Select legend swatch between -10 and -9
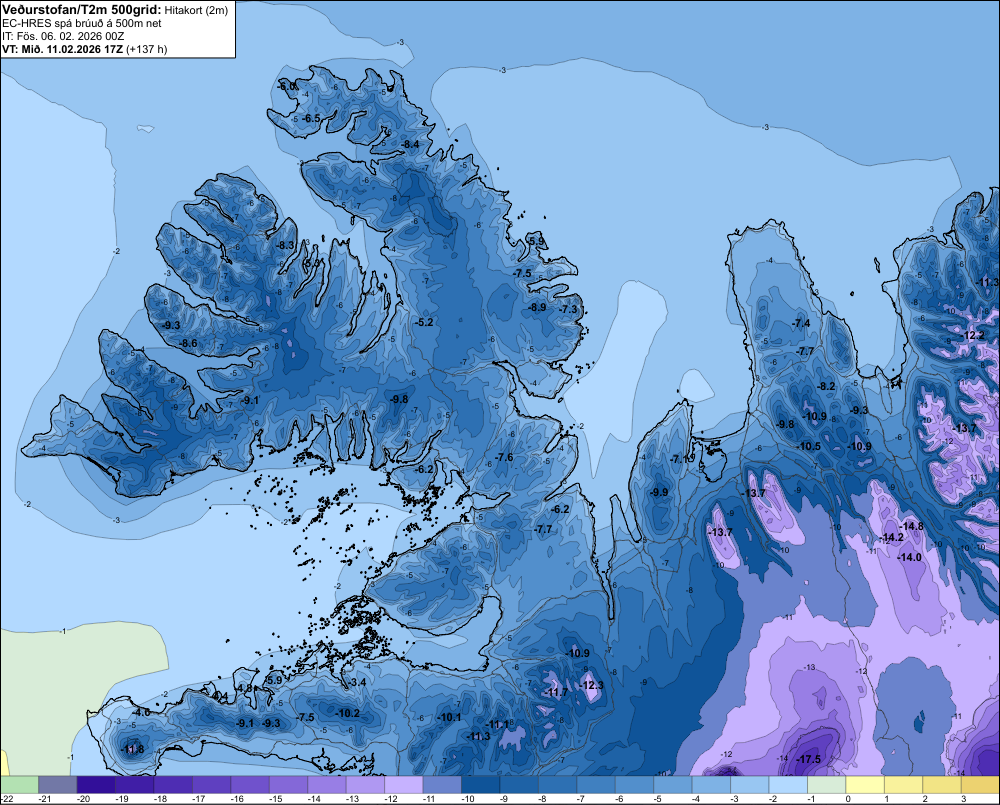1000x805 pixels. point(481,784)
